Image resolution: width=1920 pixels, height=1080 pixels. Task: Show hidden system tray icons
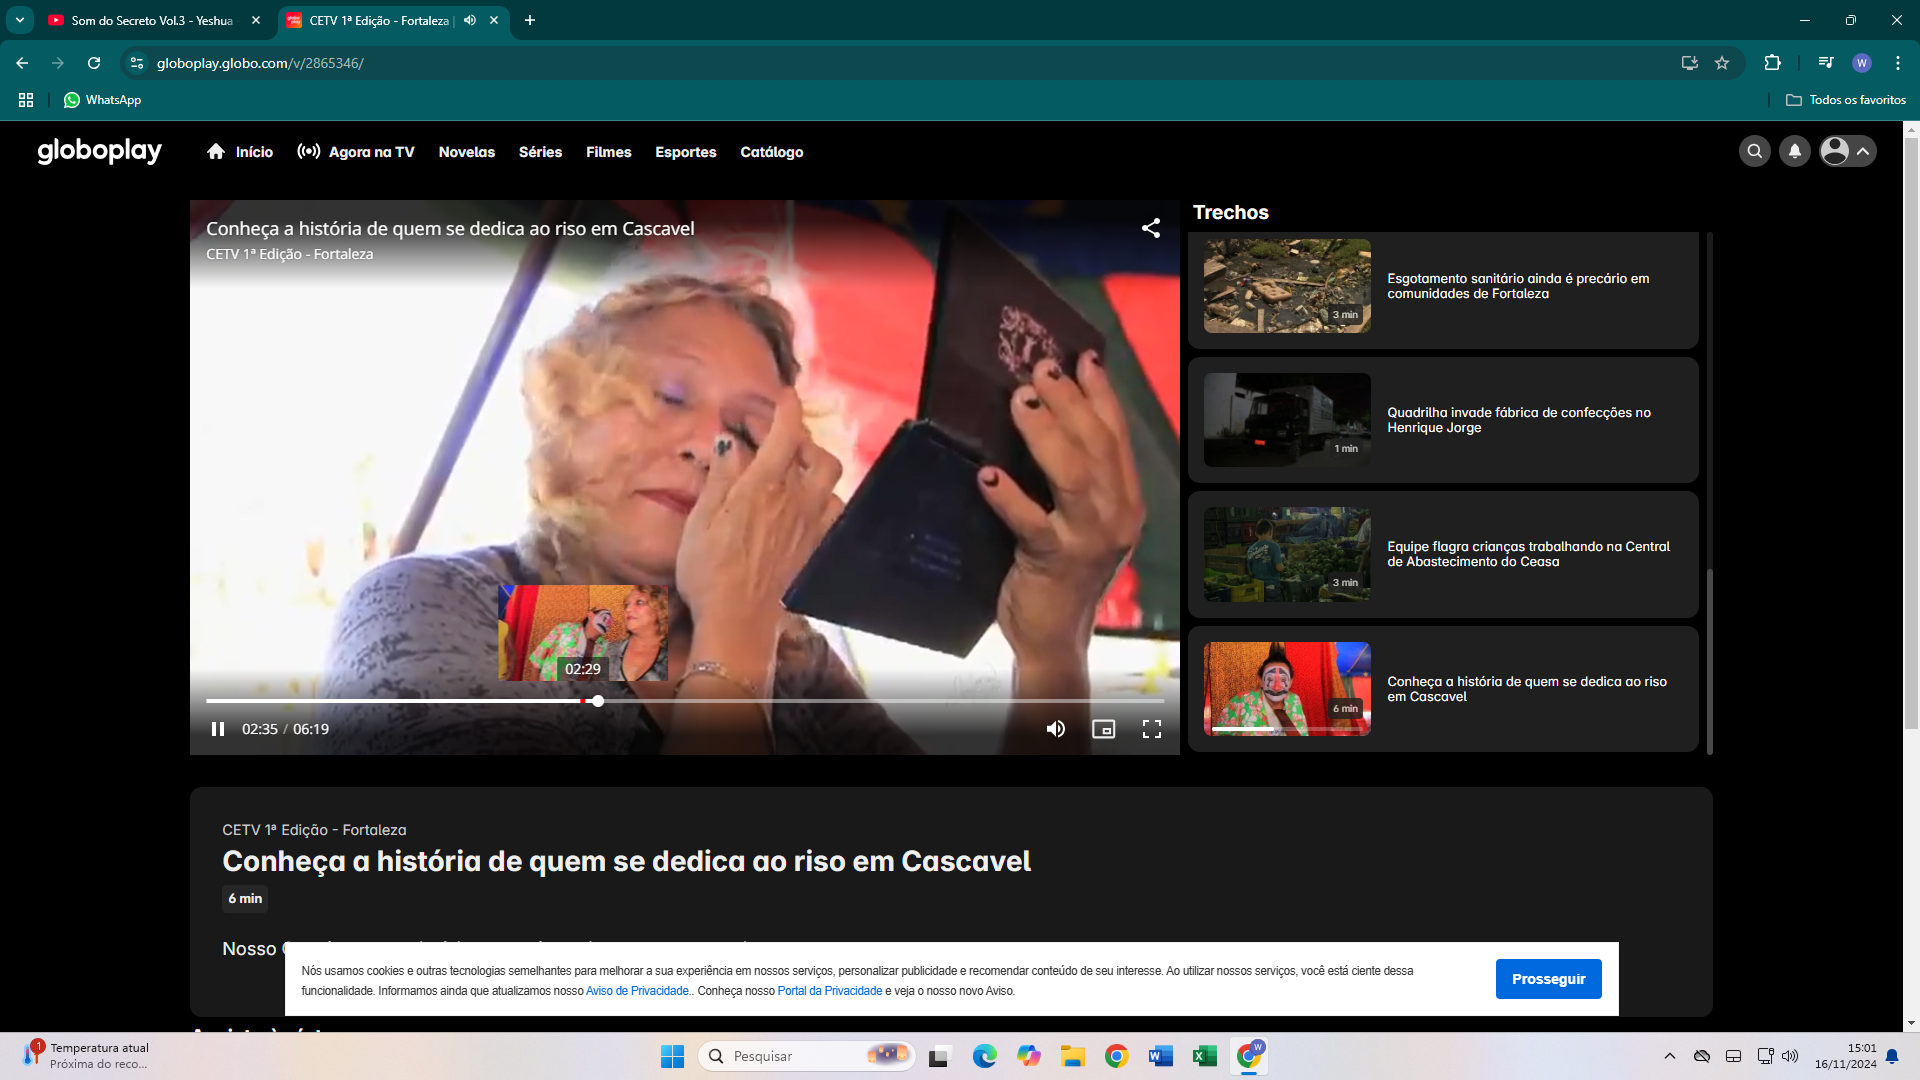click(1669, 1056)
